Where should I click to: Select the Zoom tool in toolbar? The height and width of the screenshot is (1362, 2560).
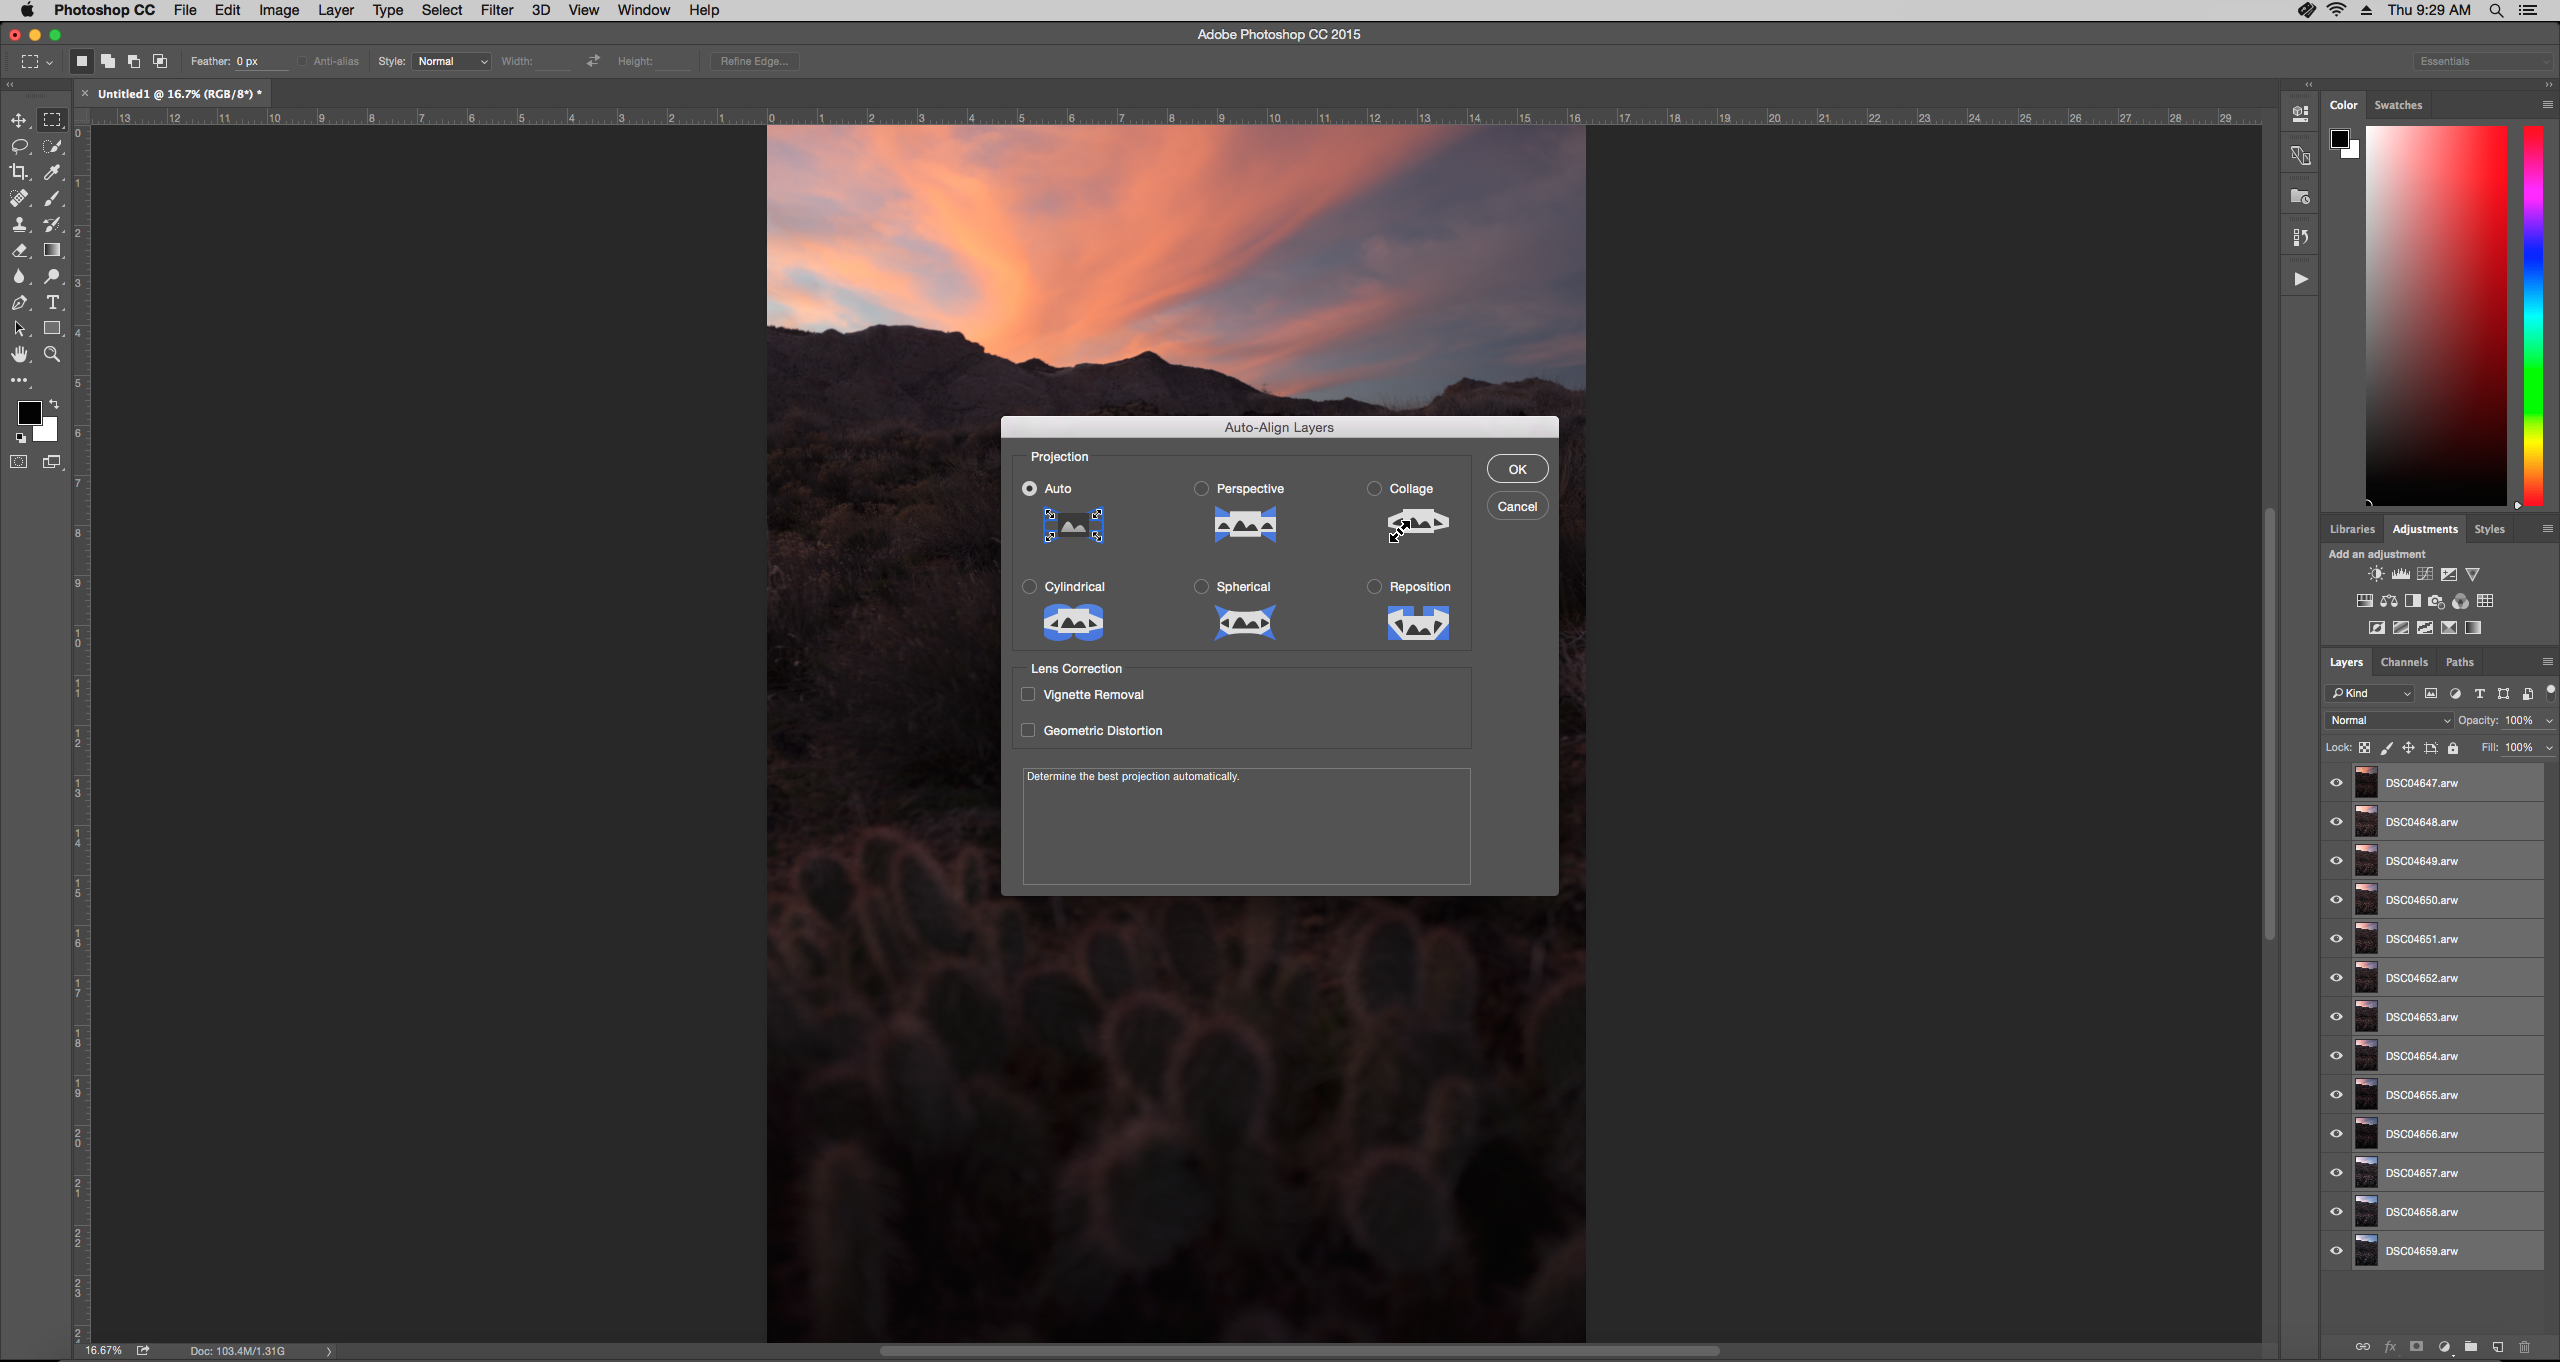[52, 354]
